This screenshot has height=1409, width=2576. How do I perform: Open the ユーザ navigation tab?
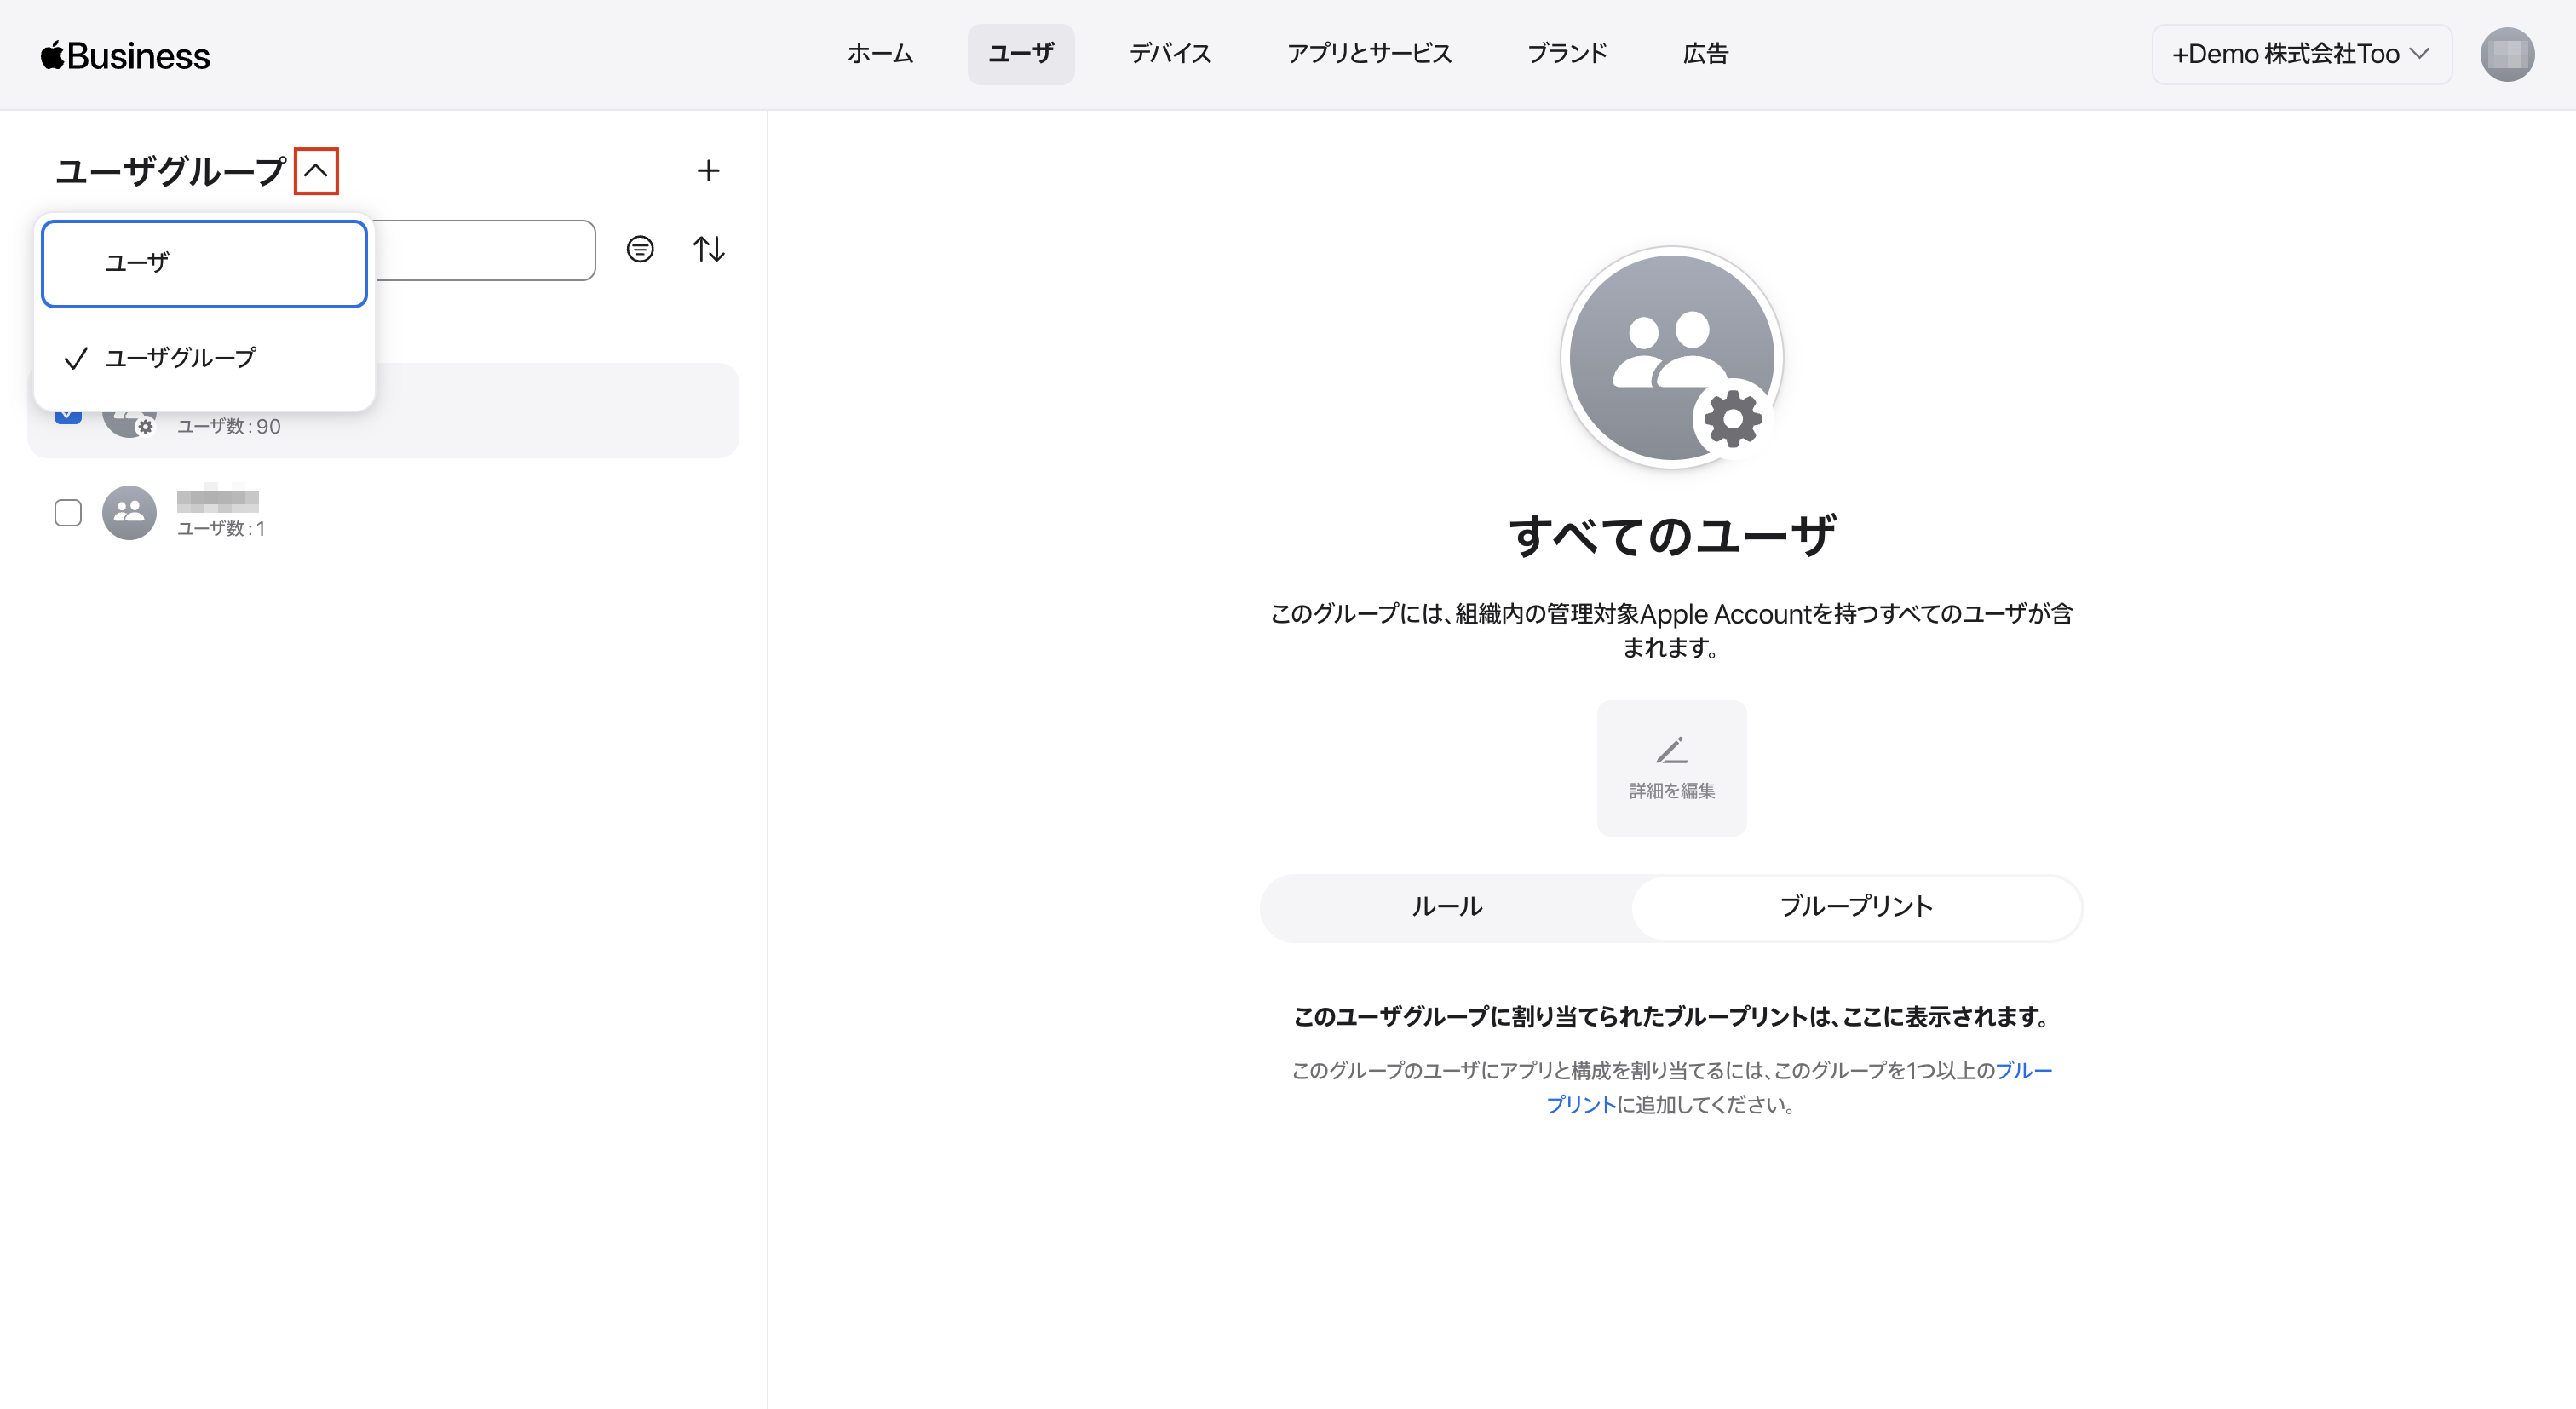1021,54
